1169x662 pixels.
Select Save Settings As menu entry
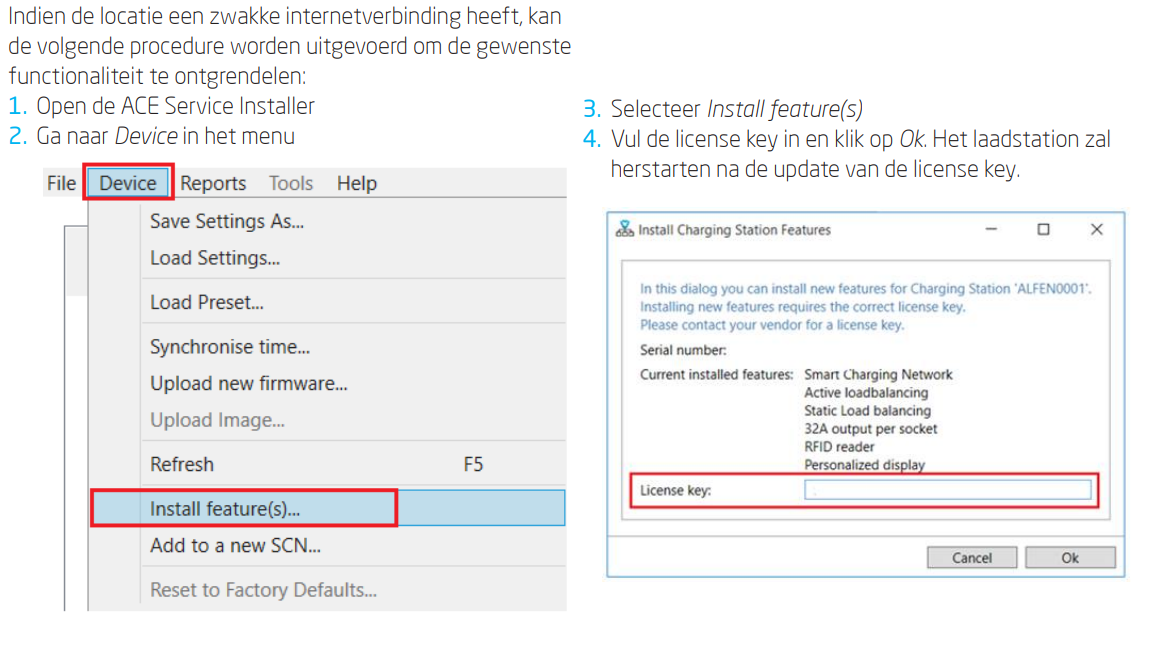pos(227,222)
